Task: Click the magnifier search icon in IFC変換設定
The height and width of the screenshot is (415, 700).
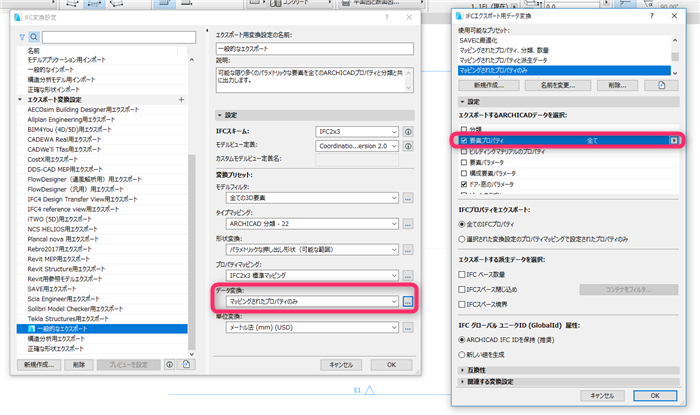Action: (34, 37)
